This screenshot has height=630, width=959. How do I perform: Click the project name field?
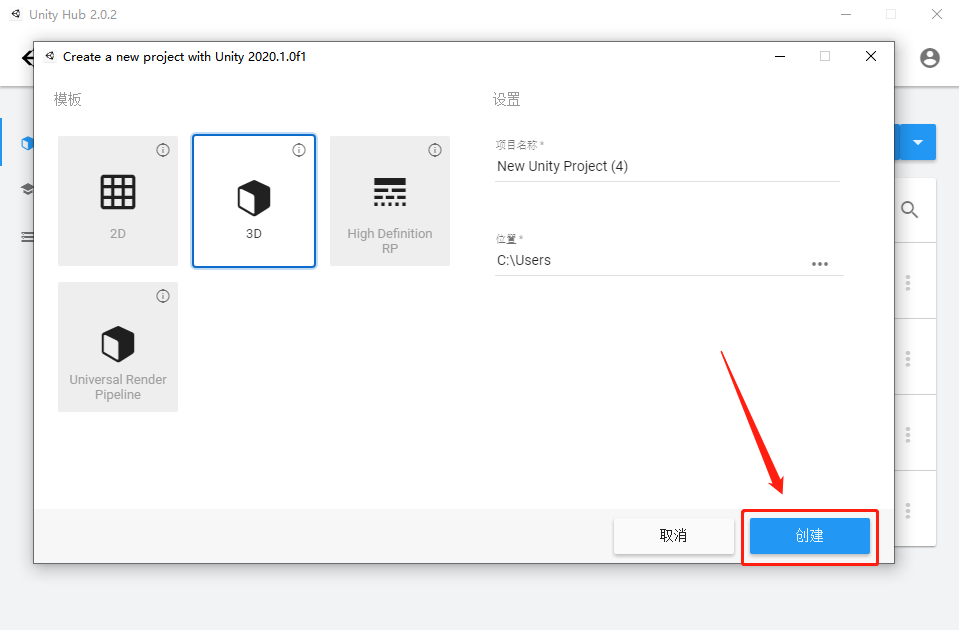click(667, 166)
